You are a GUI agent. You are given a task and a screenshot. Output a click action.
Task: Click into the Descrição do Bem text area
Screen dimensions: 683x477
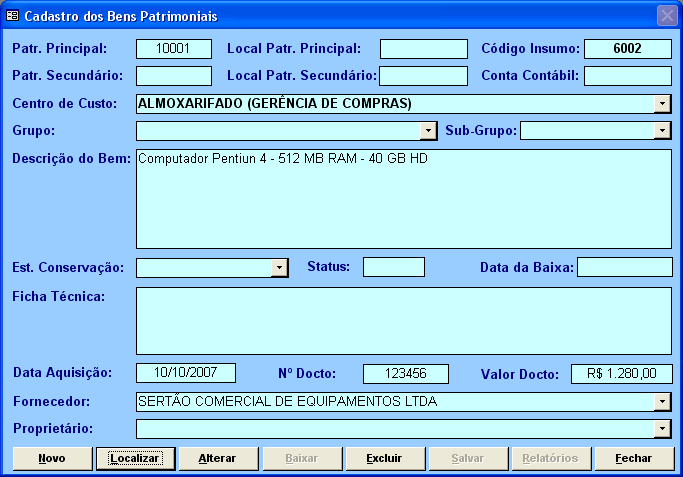(x=403, y=198)
